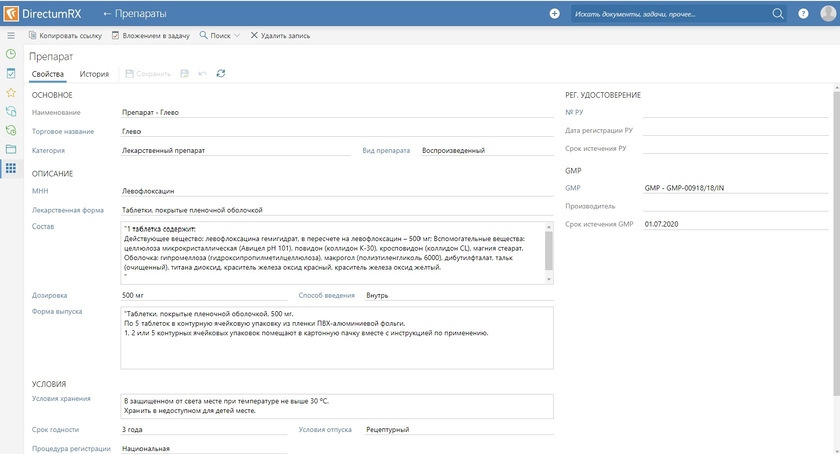Click the recent items clock icon in sidebar
Screen dimensions: 840x454
pyautogui.click(x=11, y=54)
